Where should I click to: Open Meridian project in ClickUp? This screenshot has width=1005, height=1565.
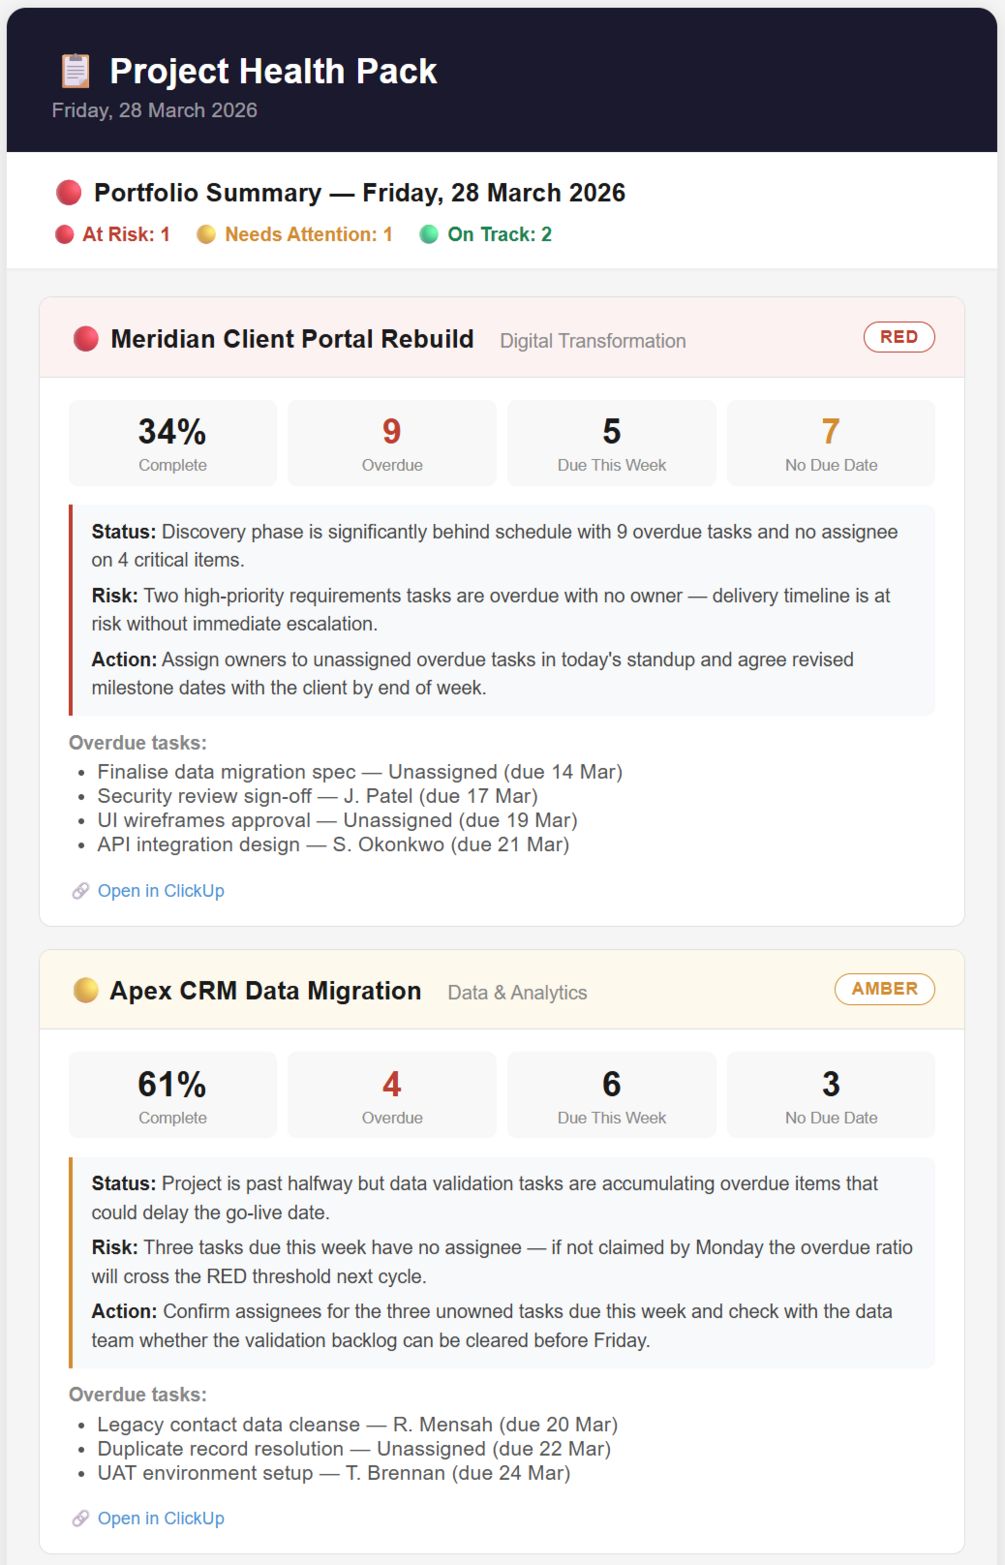(160, 891)
